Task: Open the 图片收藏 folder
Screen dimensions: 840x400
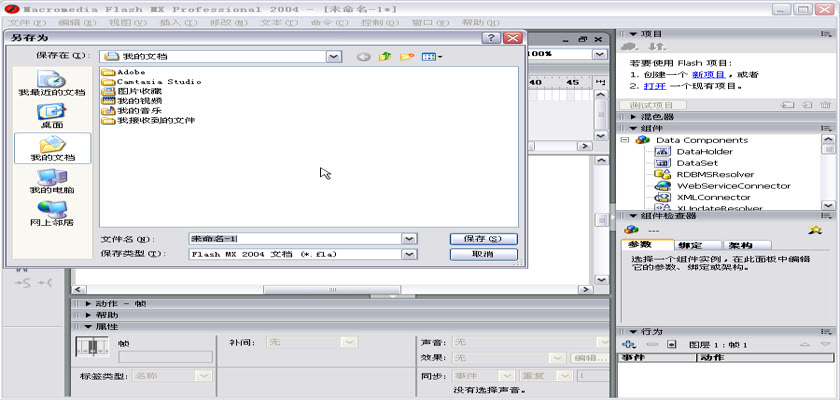Action: [132, 91]
